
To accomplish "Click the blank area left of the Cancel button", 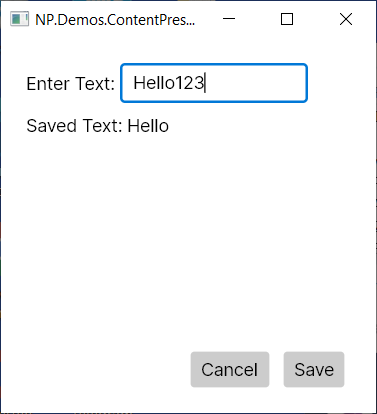I will coord(97,369).
